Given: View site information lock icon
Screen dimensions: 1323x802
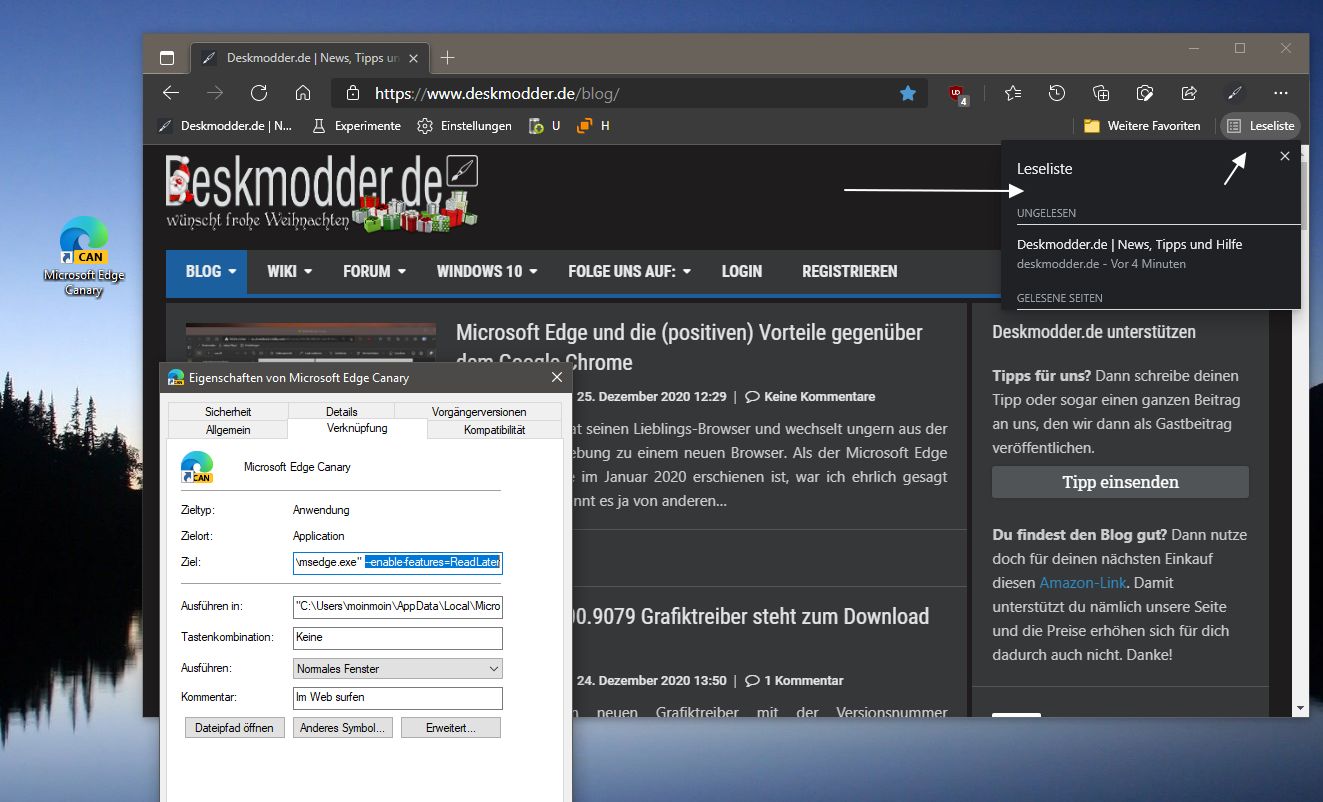Looking at the screenshot, I should 352,93.
